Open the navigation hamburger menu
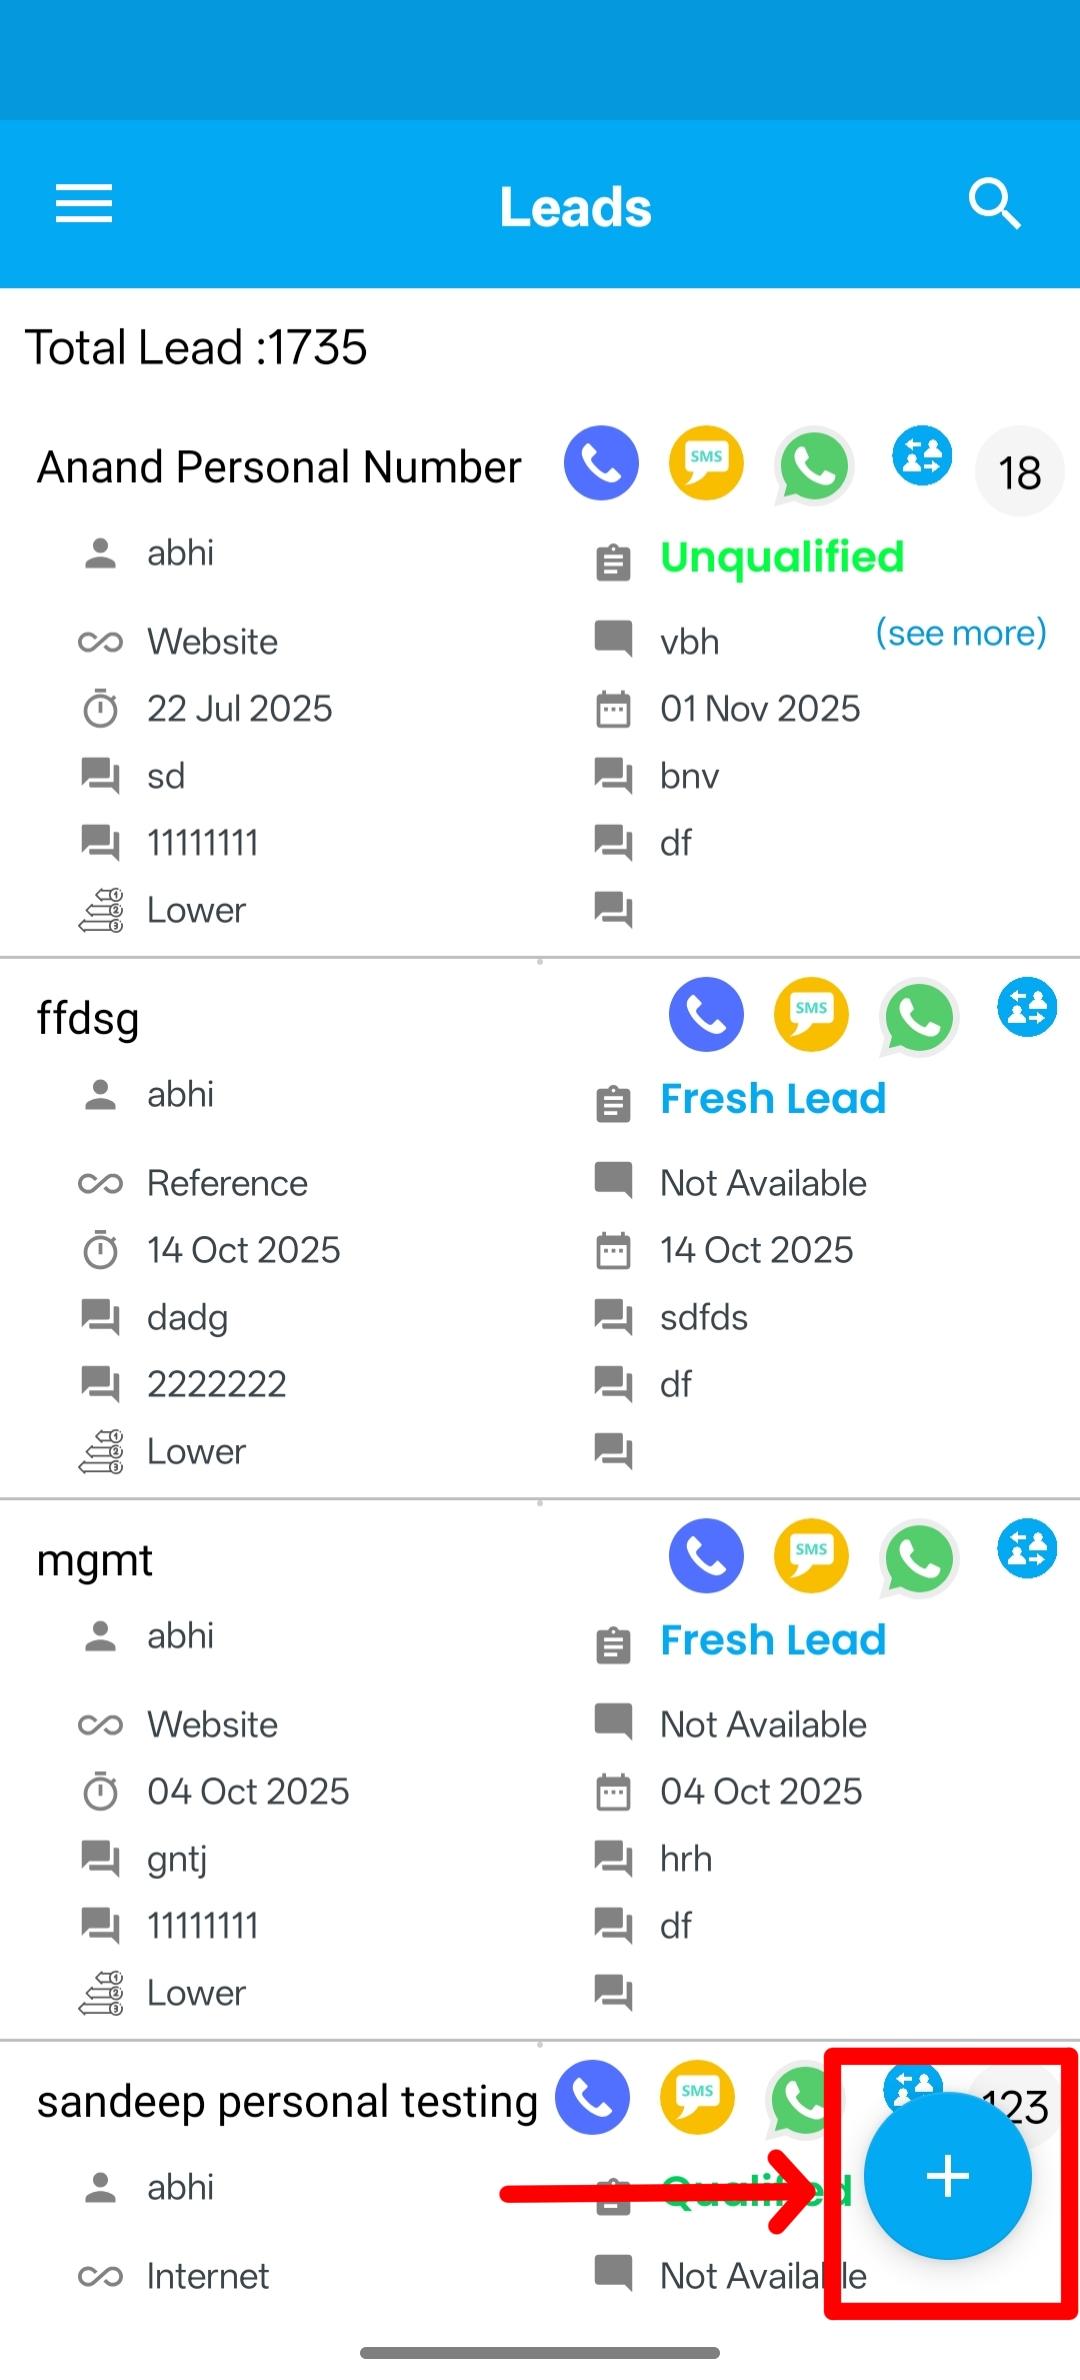The width and height of the screenshot is (1080, 2380). [81, 203]
